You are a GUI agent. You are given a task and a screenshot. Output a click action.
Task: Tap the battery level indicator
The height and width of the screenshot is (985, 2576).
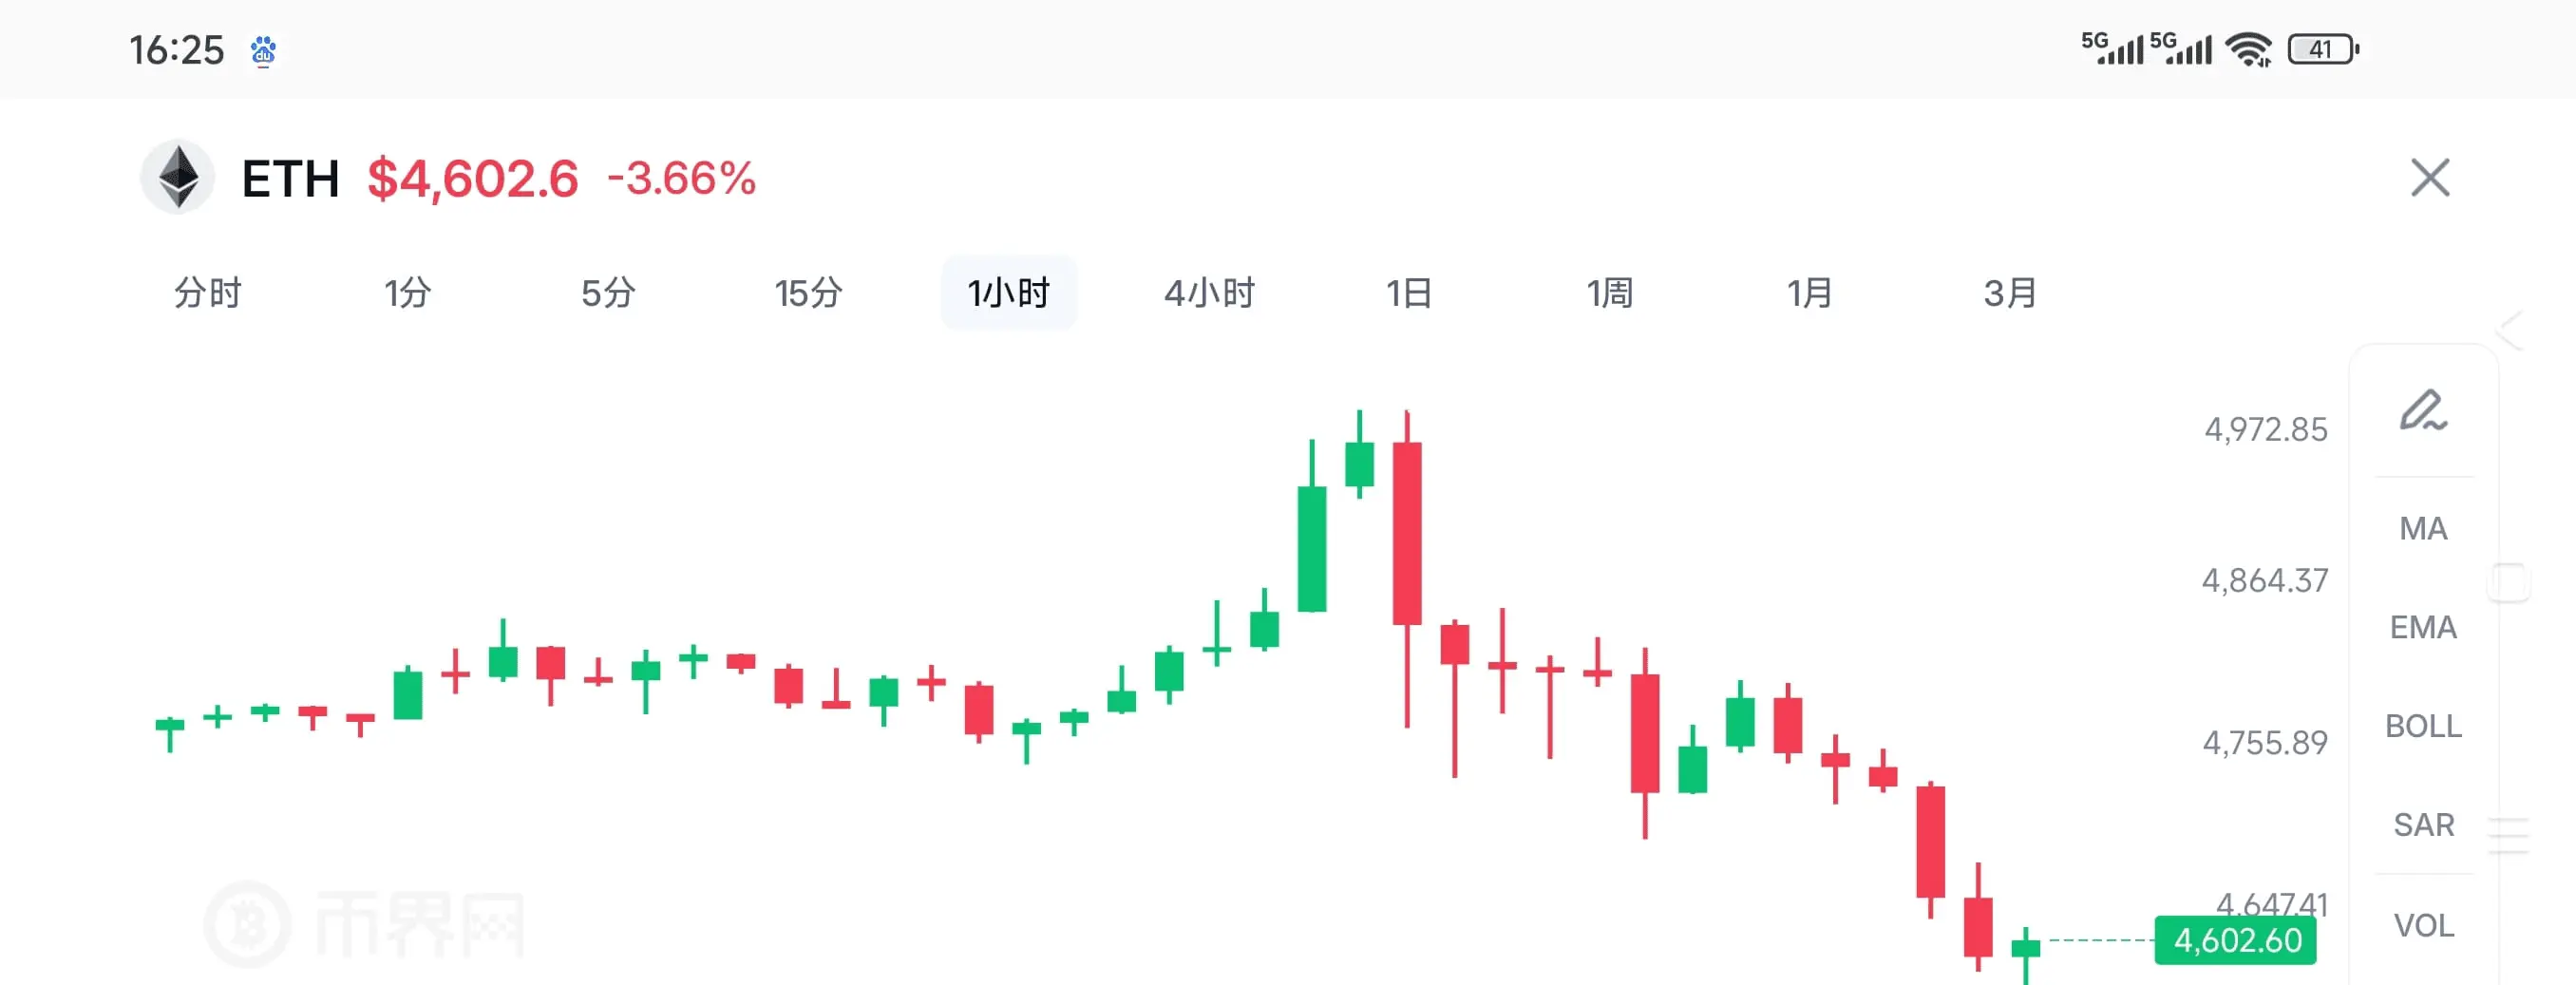tap(2324, 49)
